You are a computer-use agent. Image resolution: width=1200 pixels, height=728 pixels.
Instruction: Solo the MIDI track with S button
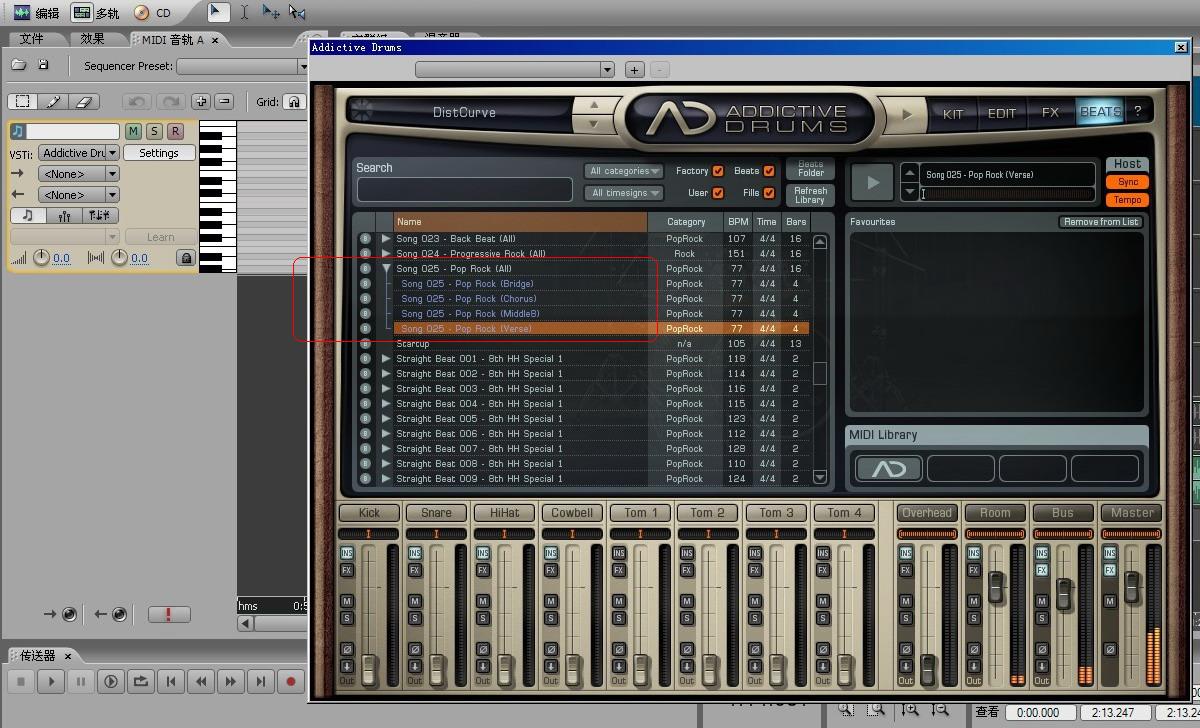pos(154,131)
